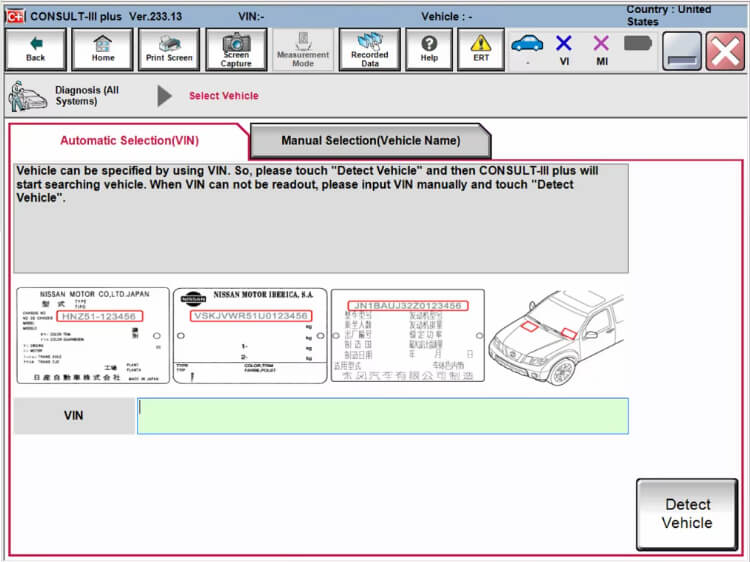Screen dimensions: 750x562
Task: Click the truck VIN location illustration
Action: click(556, 337)
